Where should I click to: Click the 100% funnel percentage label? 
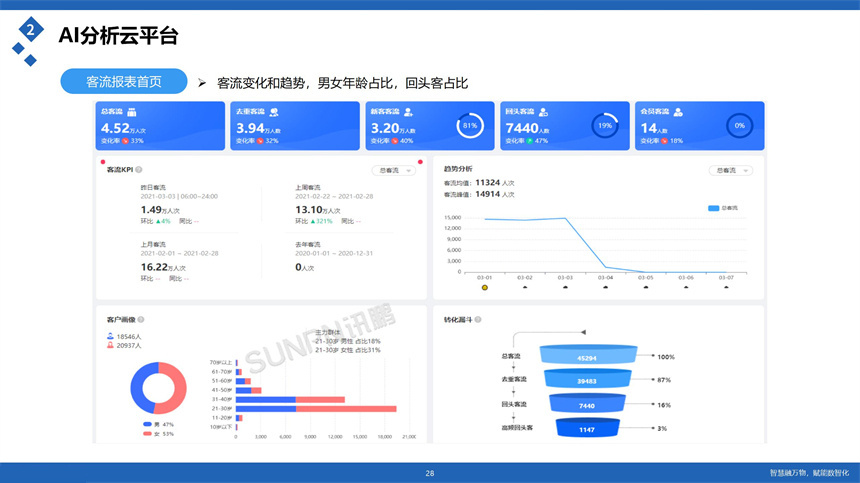tap(666, 357)
